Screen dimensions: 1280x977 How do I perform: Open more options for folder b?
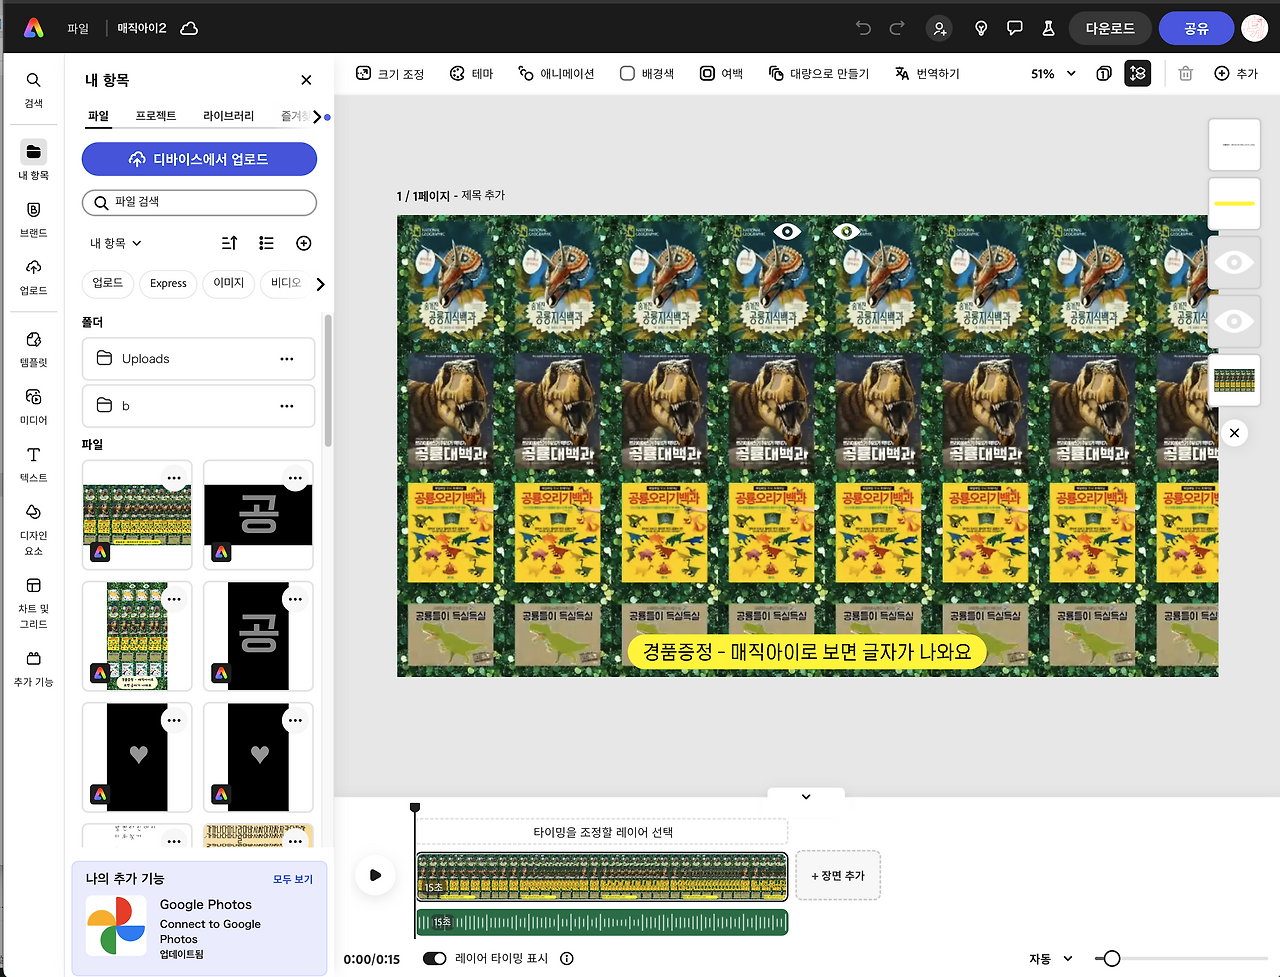(287, 406)
